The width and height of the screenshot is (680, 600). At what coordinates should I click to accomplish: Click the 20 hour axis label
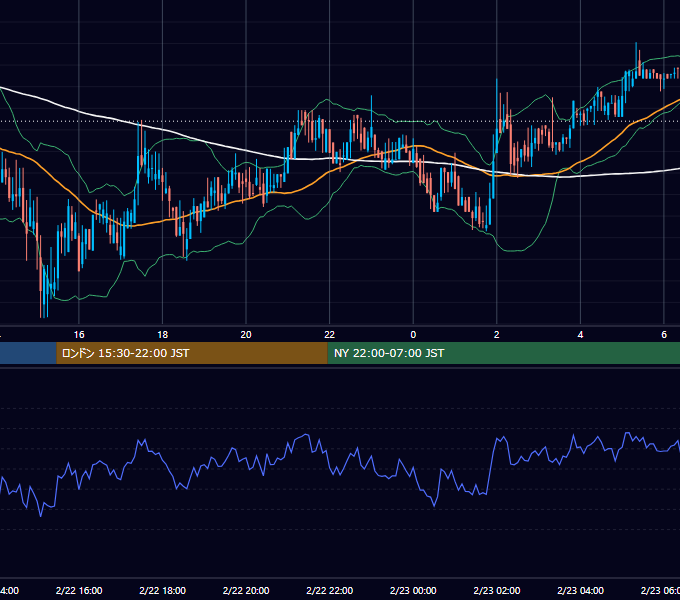[246, 335]
